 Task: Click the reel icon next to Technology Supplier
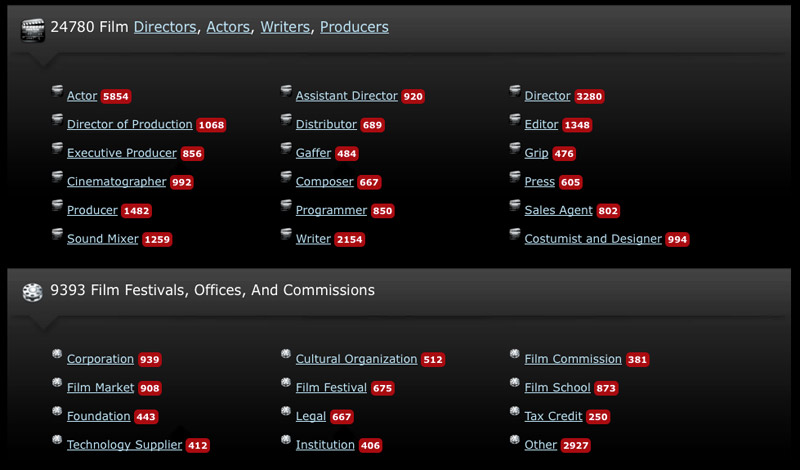click(x=57, y=442)
